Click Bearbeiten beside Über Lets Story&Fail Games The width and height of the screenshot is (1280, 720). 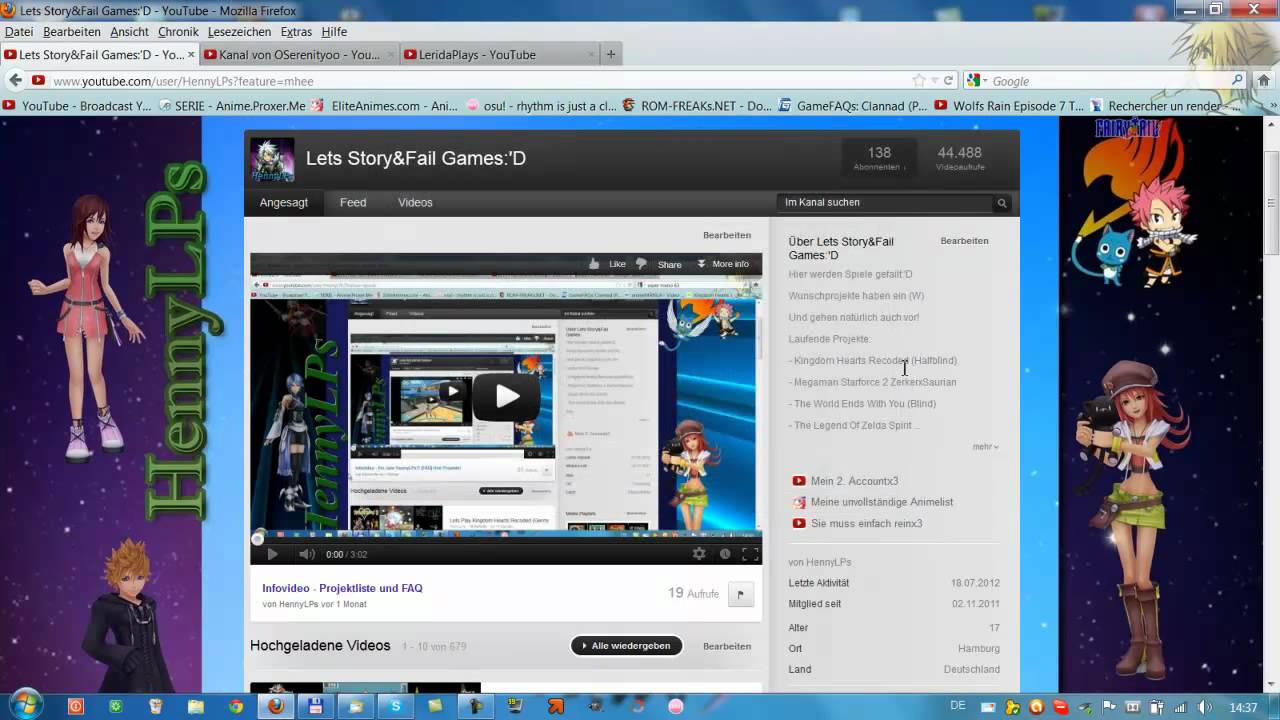tap(964, 241)
